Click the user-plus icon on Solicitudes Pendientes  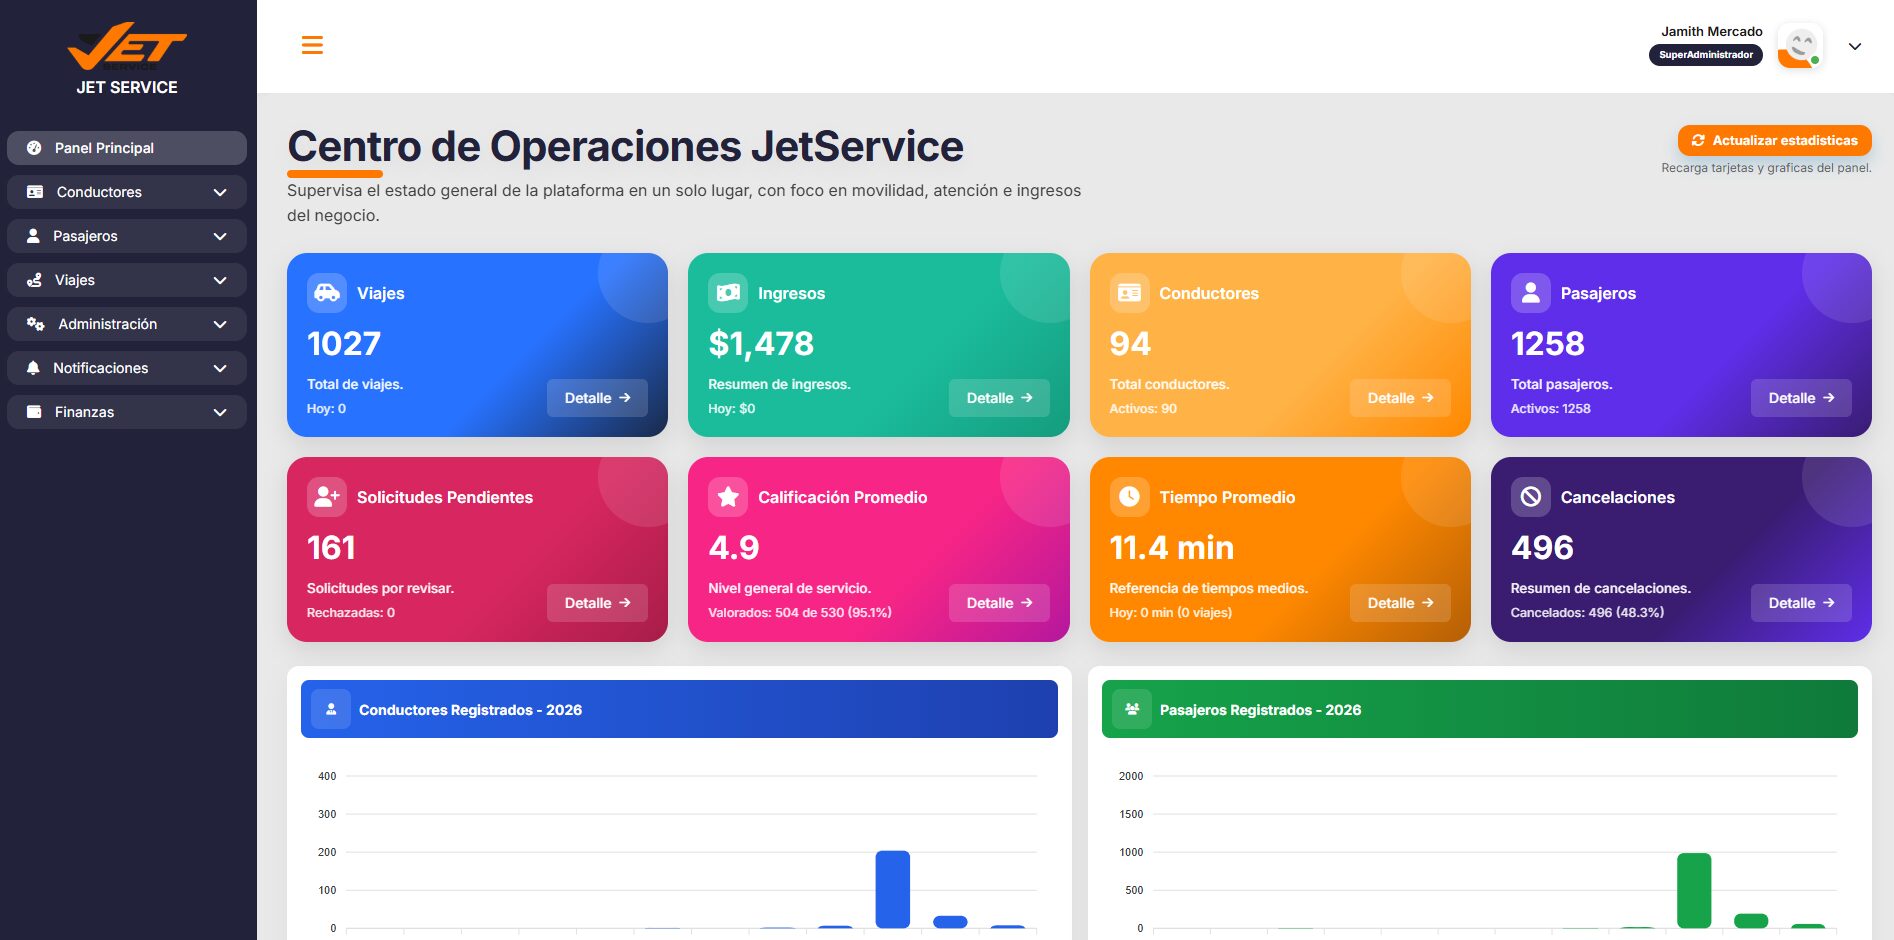(327, 497)
